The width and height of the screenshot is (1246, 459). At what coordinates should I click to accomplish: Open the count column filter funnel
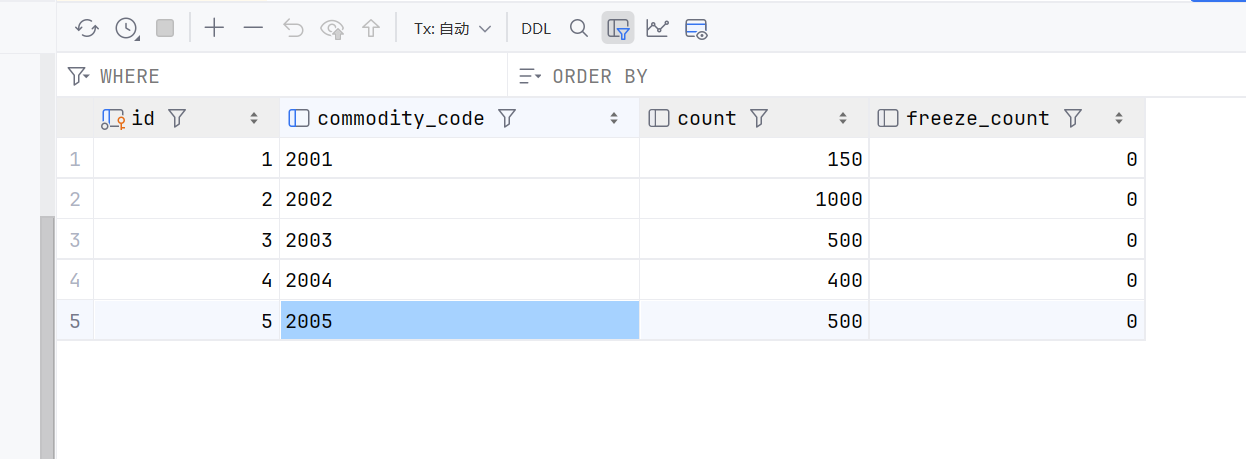pos(759,118)
